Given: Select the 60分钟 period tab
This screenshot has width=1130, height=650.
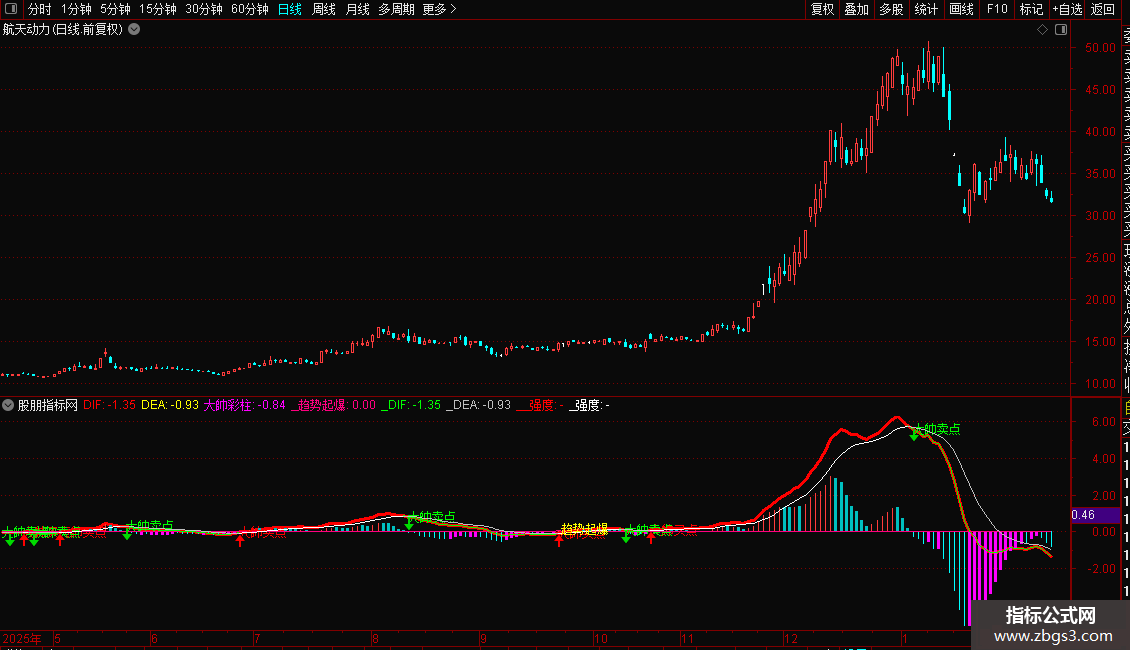Looking at the screenshot, I should pyautogui.click(x=250, y=9).
